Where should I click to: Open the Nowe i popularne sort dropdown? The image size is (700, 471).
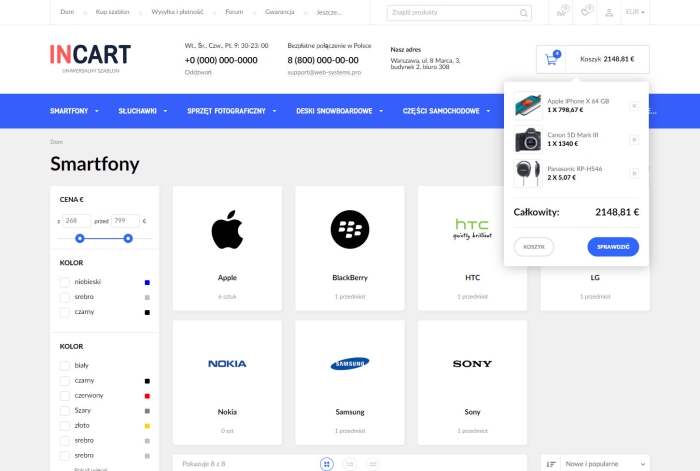pyautogui.click(x=605, y=464)
